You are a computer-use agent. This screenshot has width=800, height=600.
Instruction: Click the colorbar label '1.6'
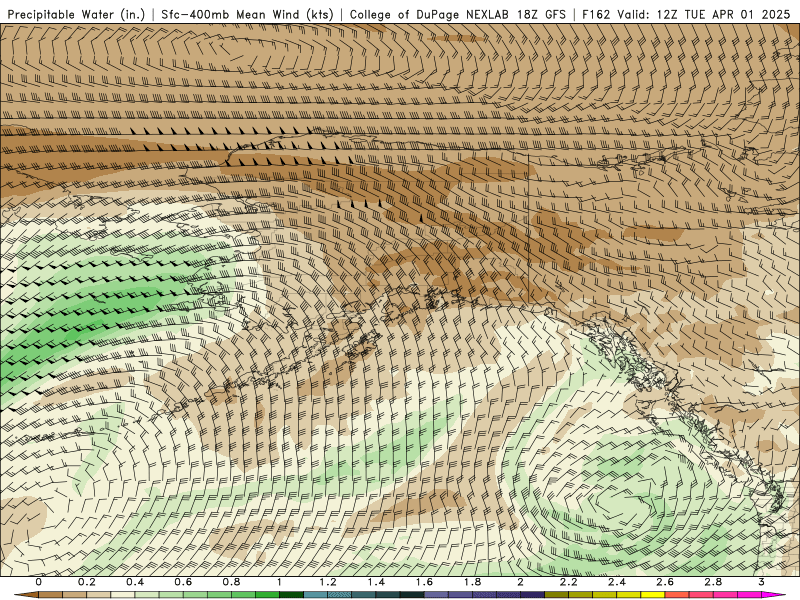pyautogui.click(x=424, y=582)
